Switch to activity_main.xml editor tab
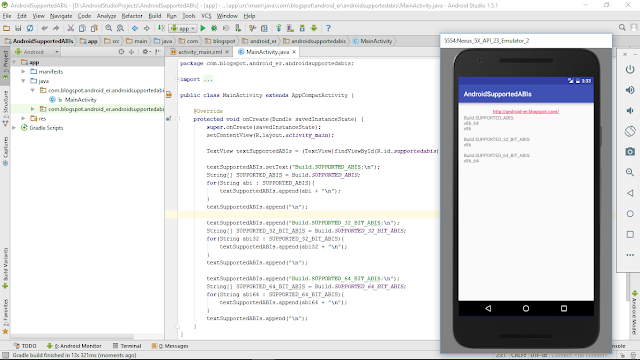This screenshot has height=360, width=640. [x=200, y=52]
